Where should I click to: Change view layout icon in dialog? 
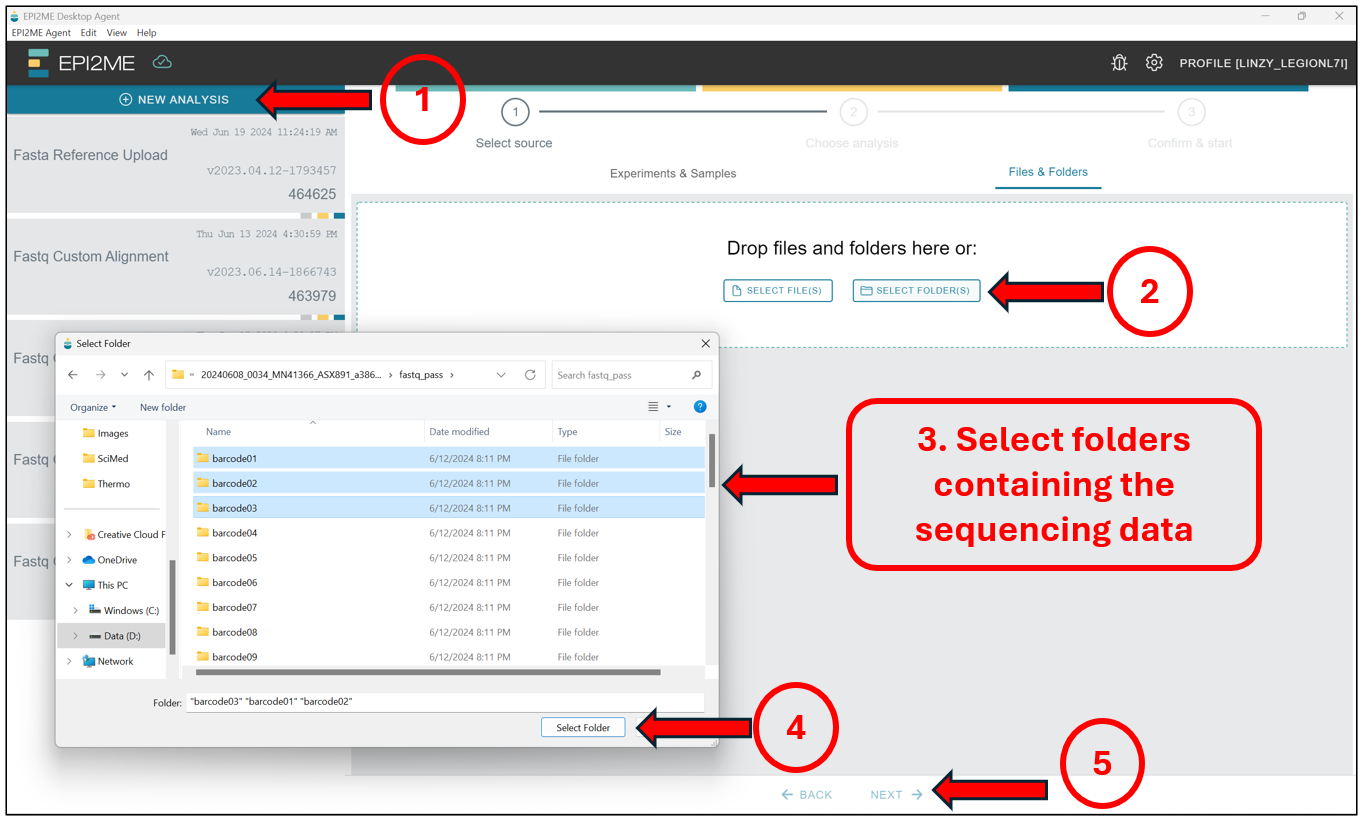[x=654, y=407]
